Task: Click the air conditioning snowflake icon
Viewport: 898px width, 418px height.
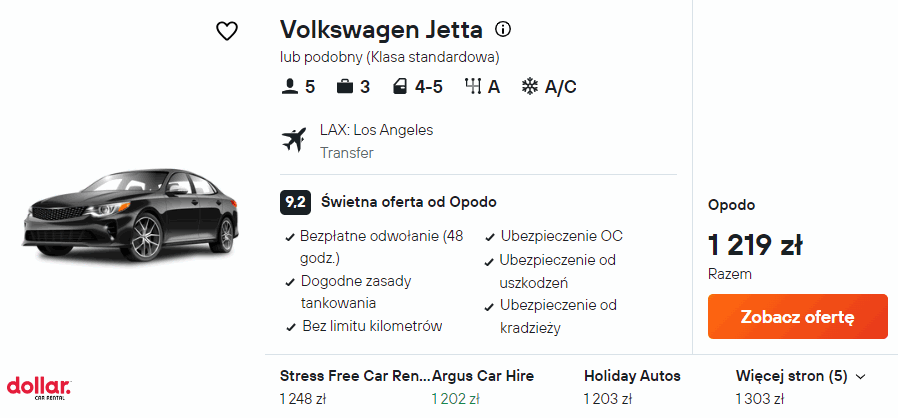Action: point(530,87)
